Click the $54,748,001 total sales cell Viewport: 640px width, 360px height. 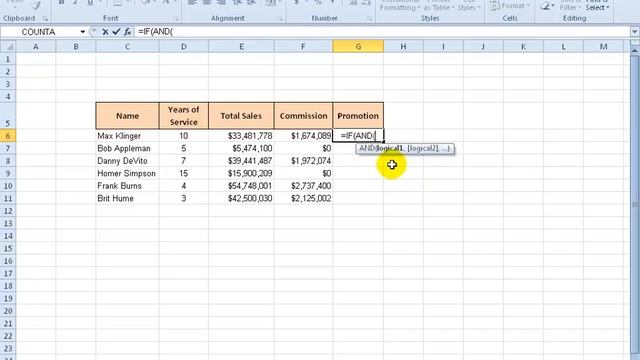click(241, 186)
